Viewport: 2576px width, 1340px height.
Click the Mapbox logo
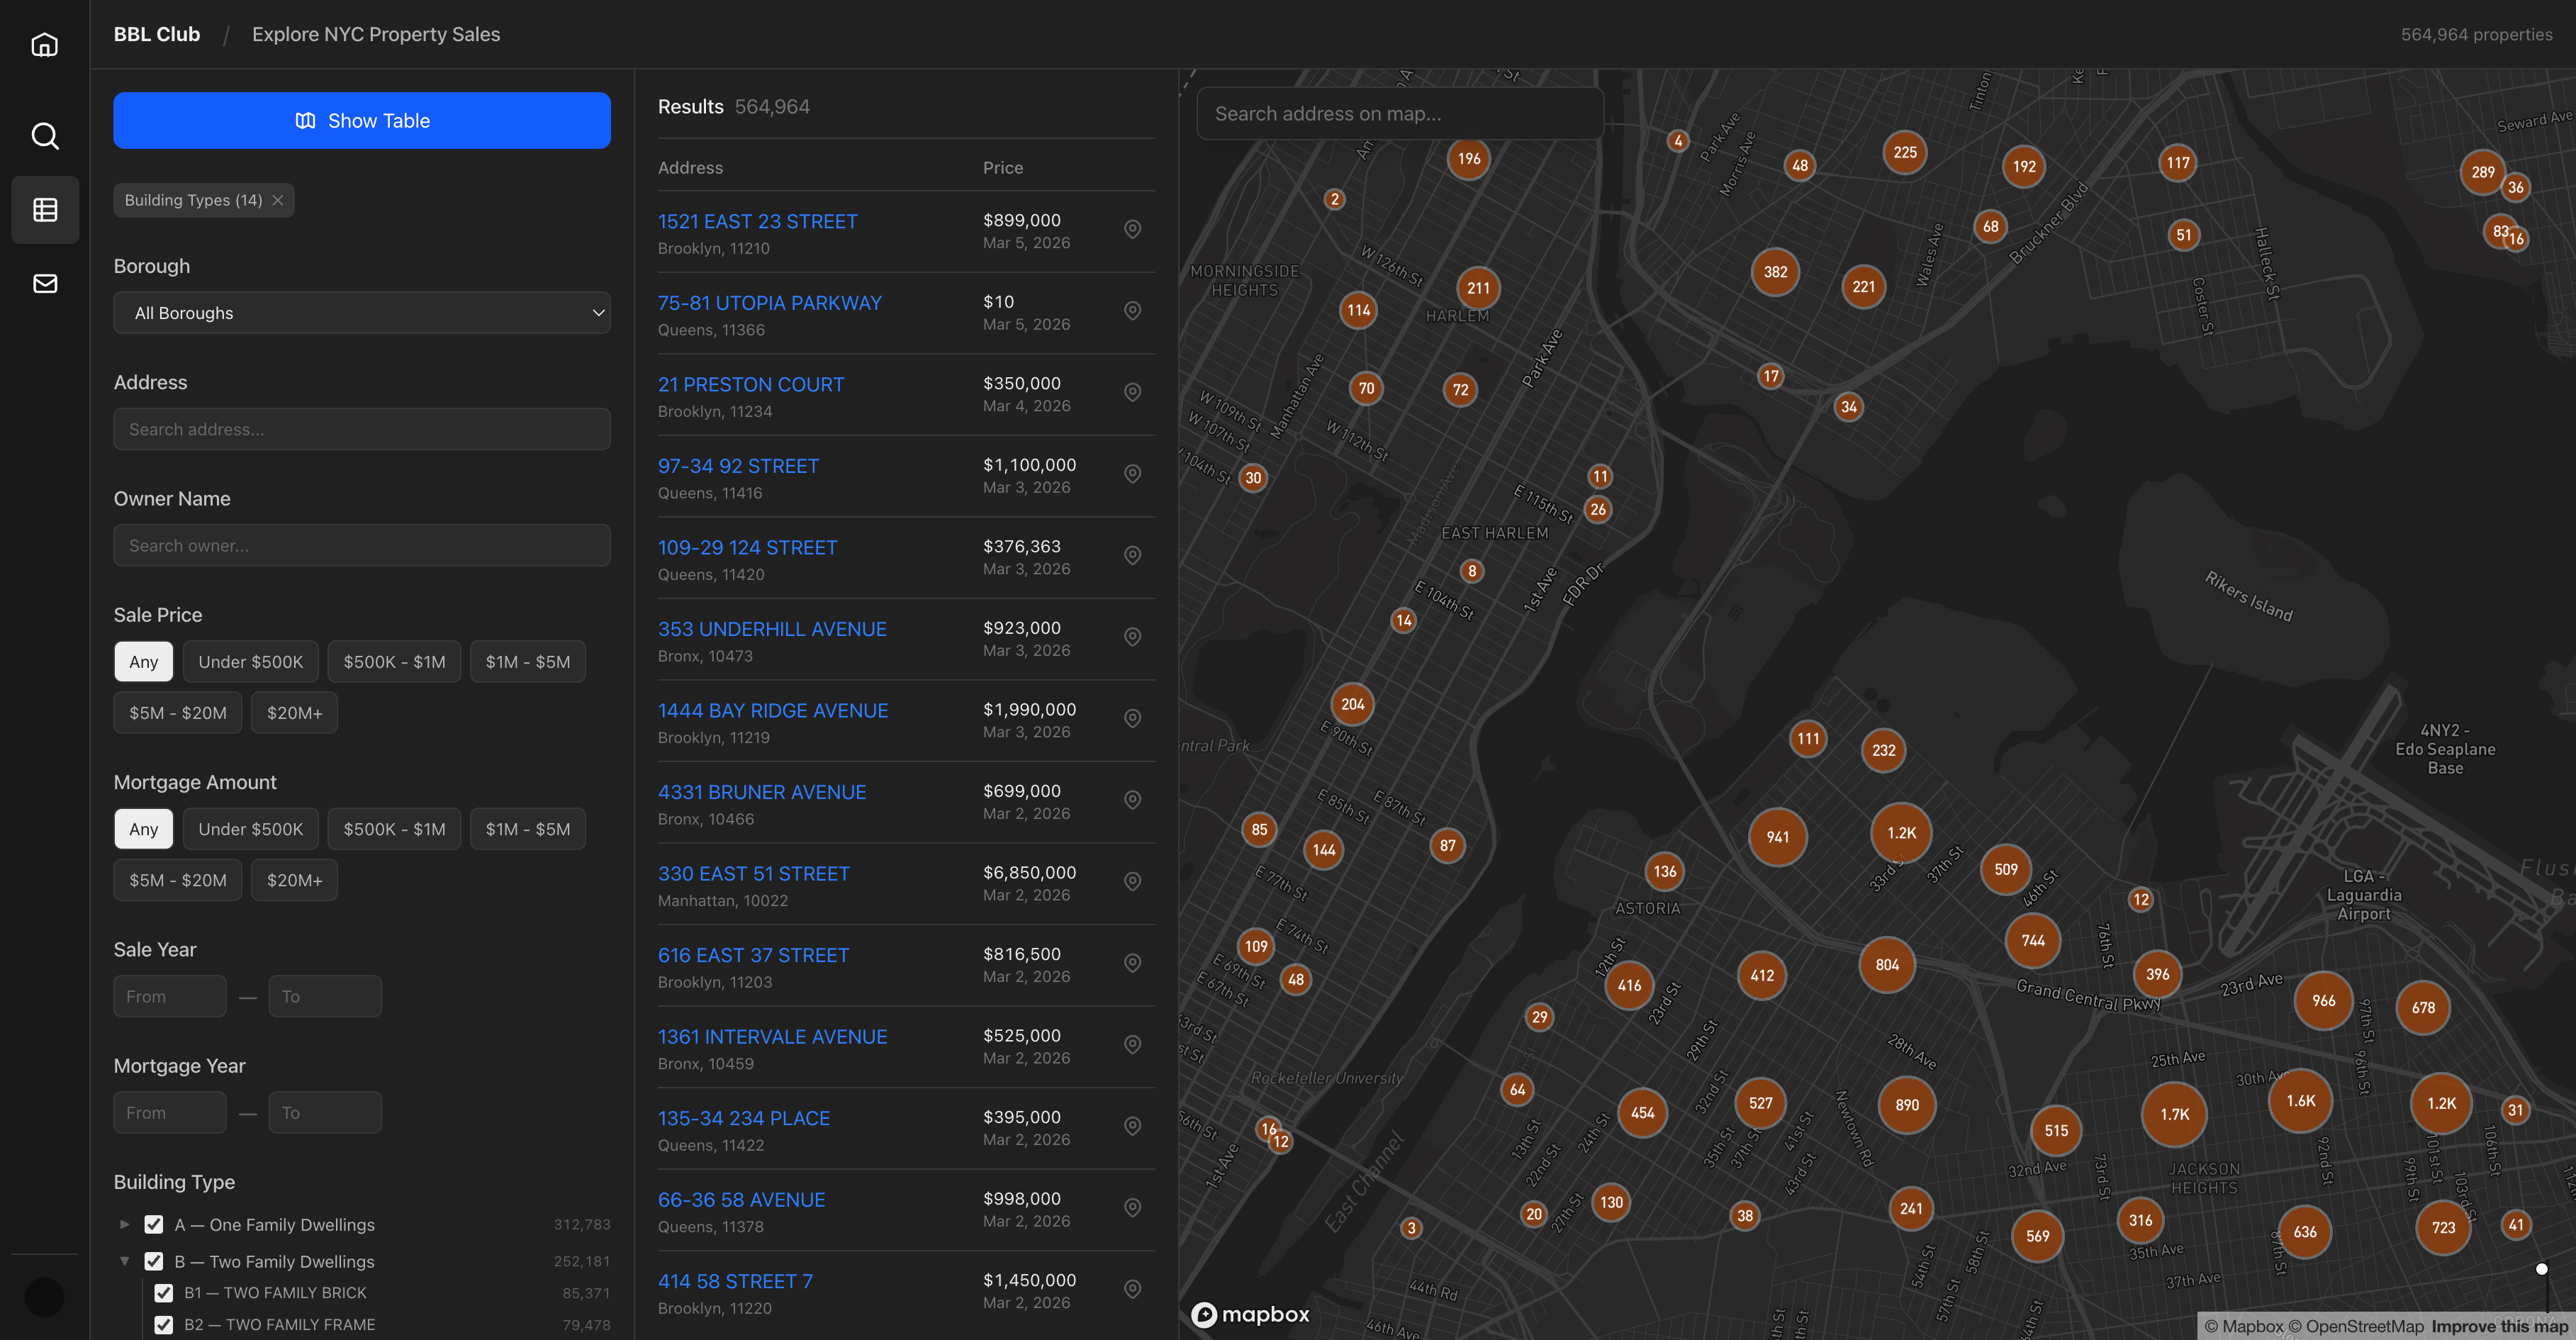tap(1250, 1314)
